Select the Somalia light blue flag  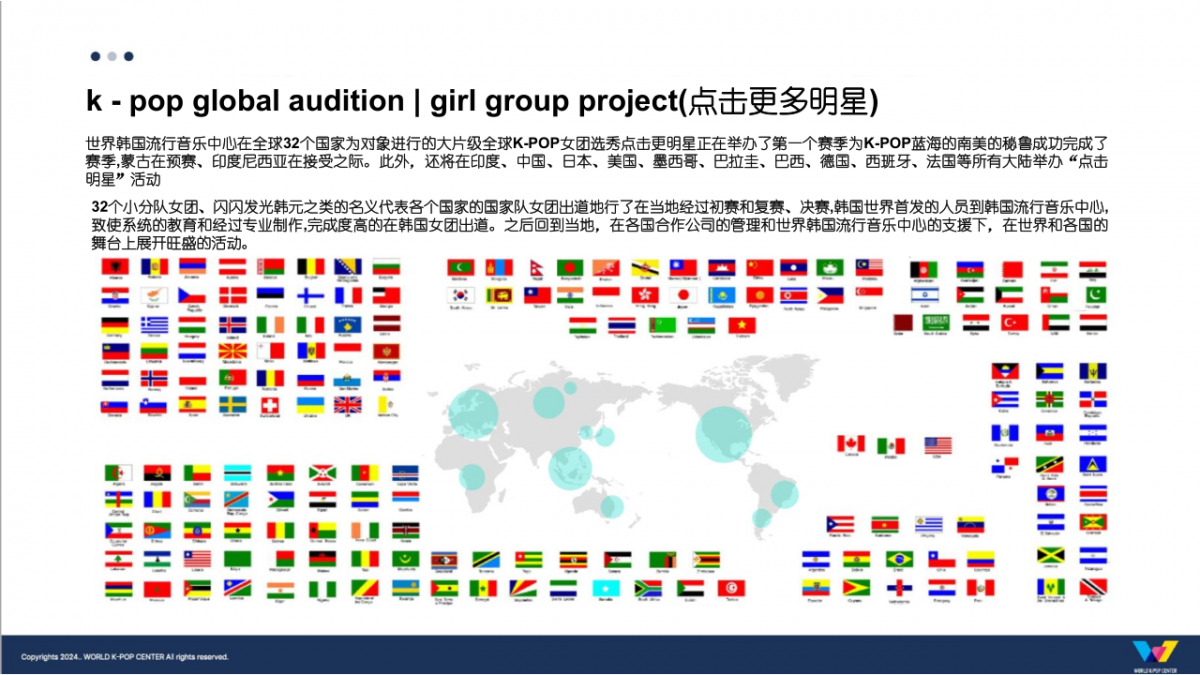pos(604,587)
